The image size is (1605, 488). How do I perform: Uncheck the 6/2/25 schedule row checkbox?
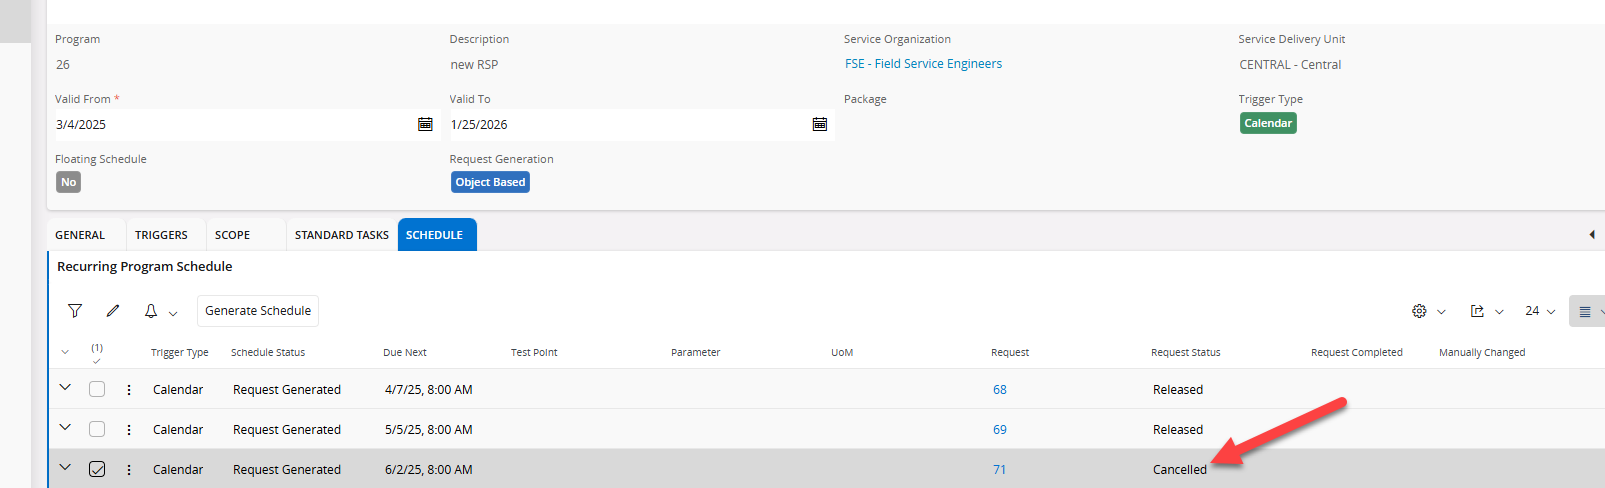coord(97,469)
